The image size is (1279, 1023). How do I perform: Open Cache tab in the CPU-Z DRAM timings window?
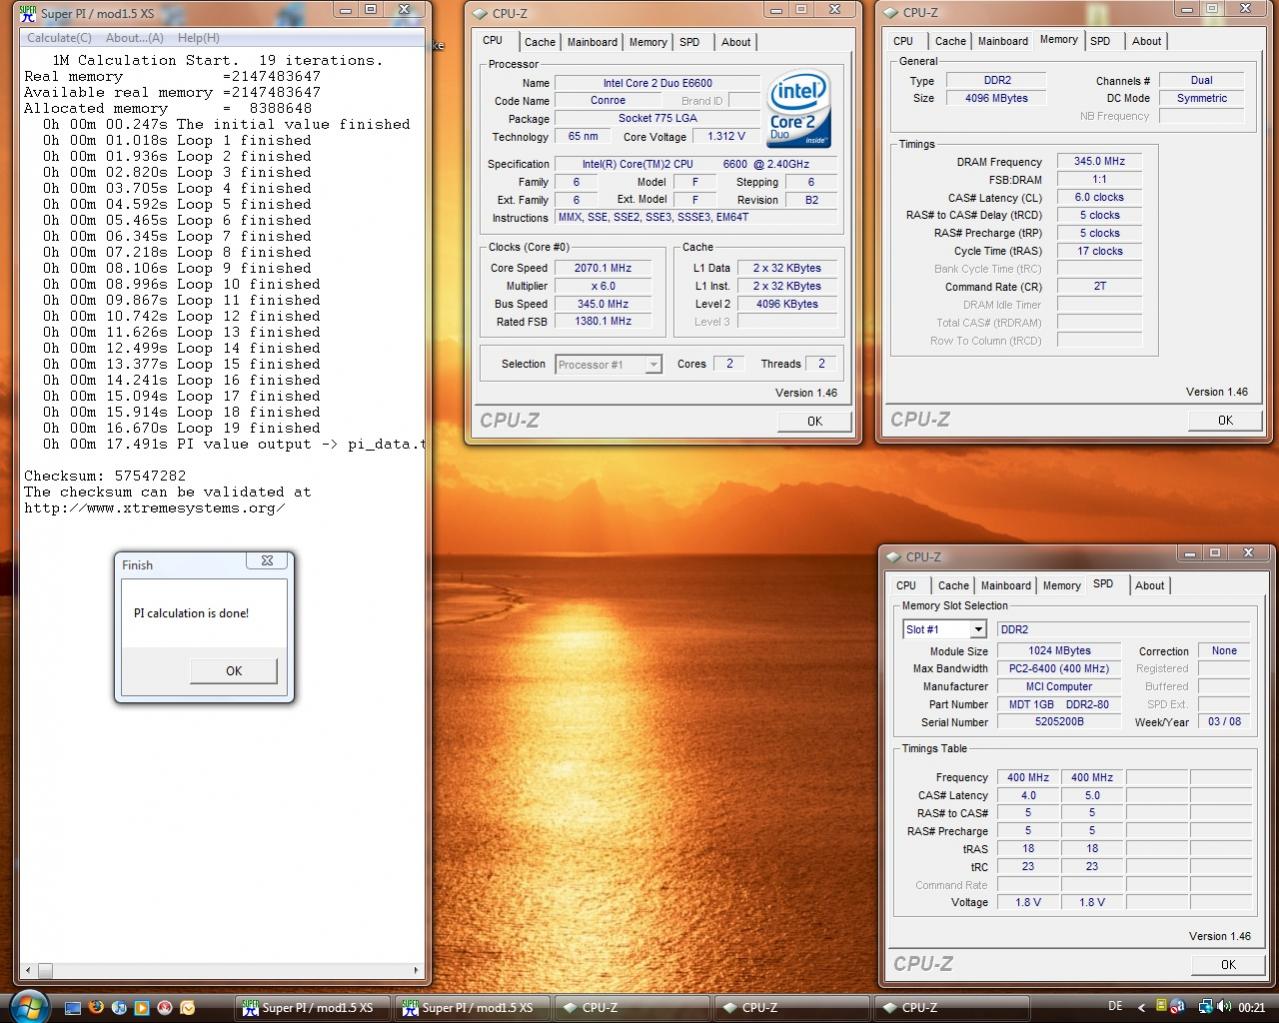pyautogui.click(x=950, y=41)
